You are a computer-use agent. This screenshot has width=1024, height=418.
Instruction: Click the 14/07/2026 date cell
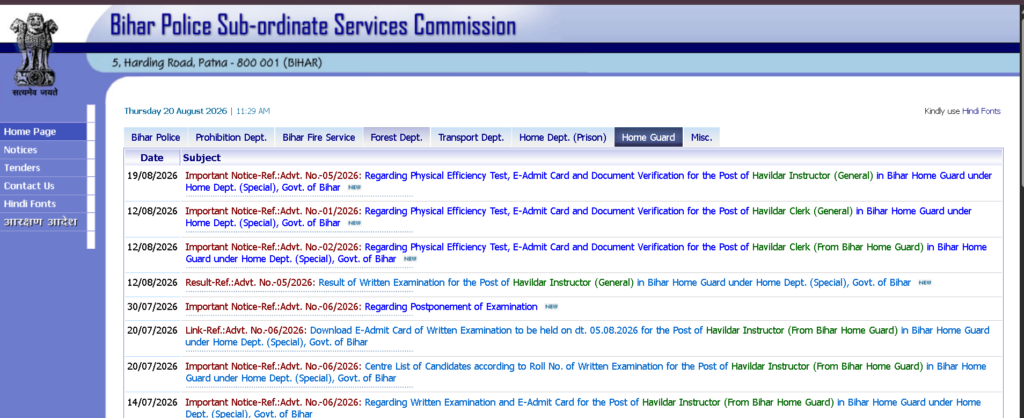pos(152,402)
